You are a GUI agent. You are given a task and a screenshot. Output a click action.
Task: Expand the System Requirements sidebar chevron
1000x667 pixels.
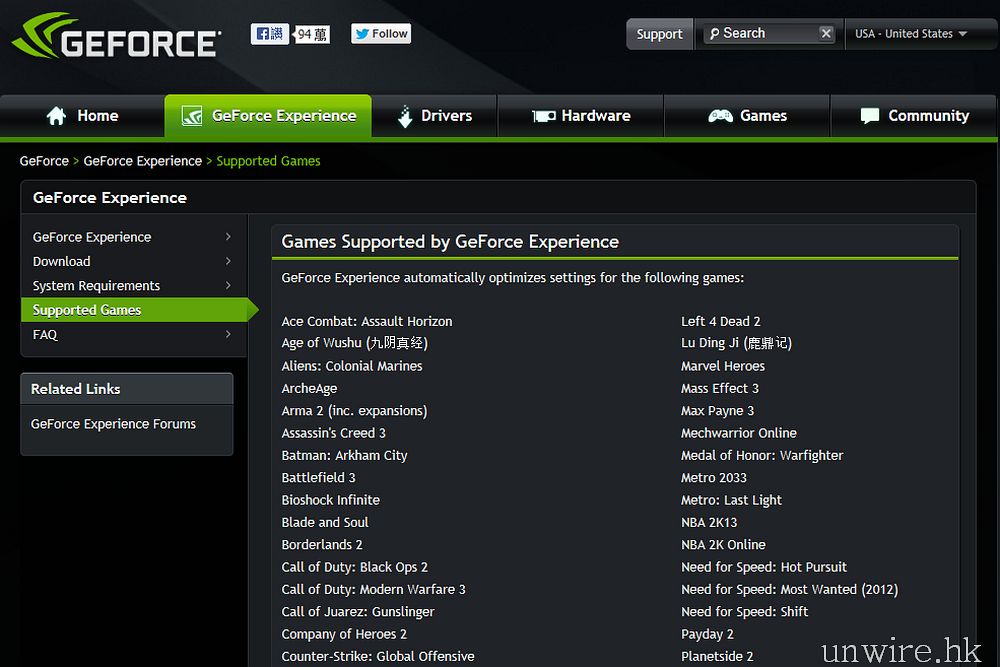(x=228, y=285)
